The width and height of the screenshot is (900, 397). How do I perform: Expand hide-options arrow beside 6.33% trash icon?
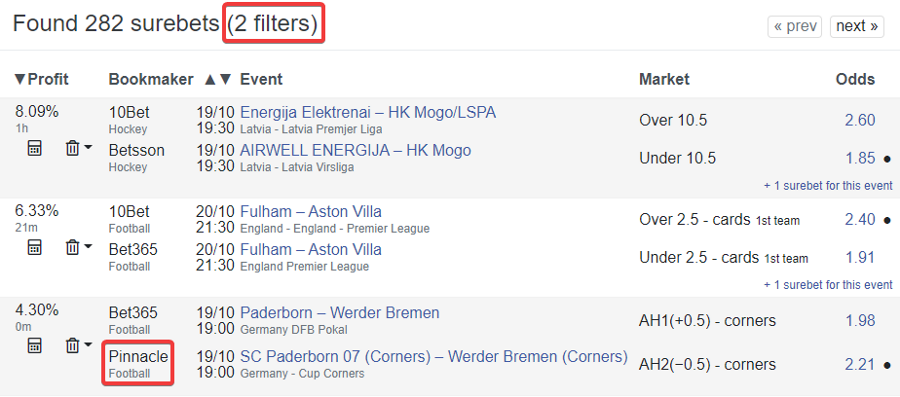pos(88,246)
